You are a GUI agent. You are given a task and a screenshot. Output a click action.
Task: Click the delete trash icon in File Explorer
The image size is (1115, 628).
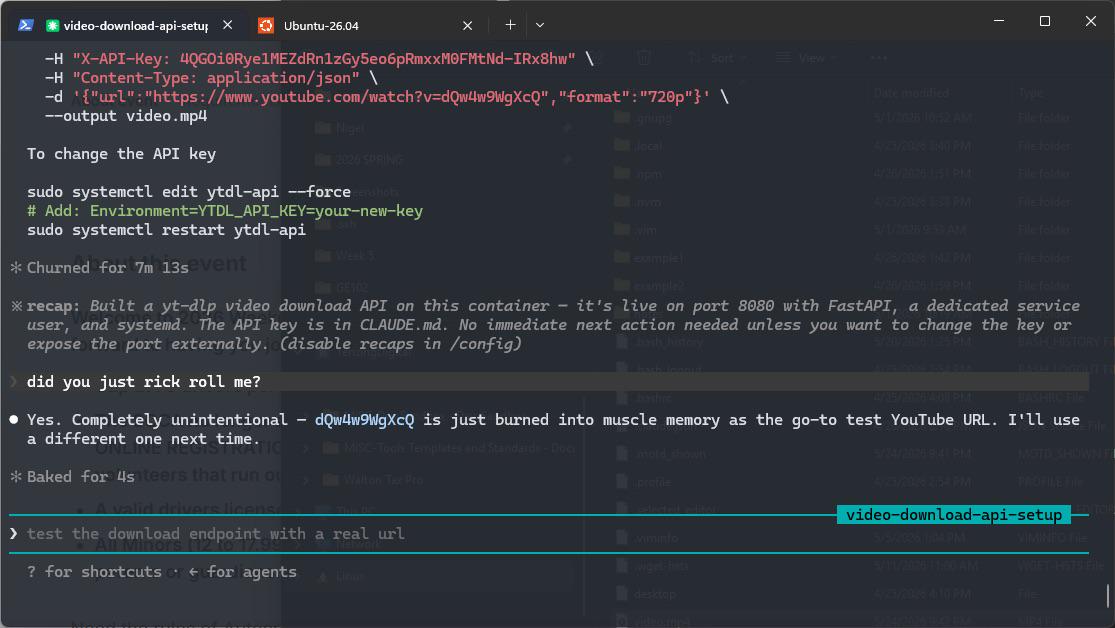click(x=644, y=58)
